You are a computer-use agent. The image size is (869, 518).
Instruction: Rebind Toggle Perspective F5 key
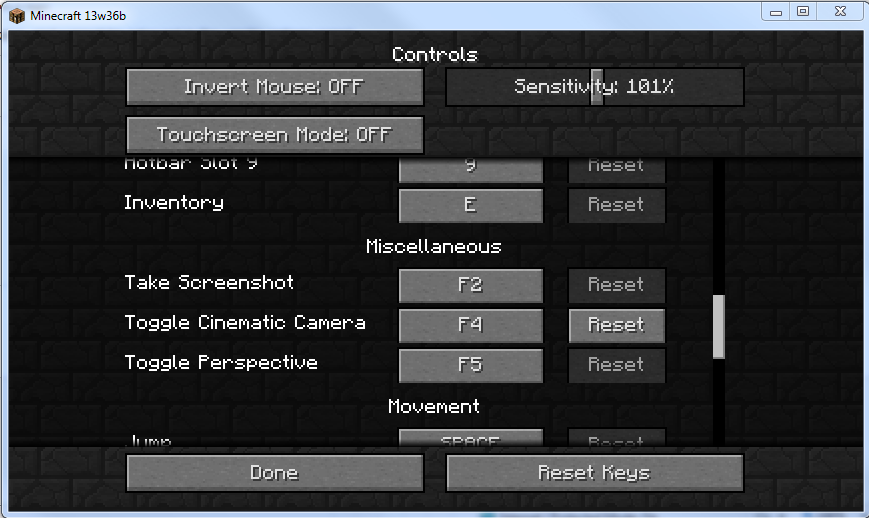tap(471, 365)
